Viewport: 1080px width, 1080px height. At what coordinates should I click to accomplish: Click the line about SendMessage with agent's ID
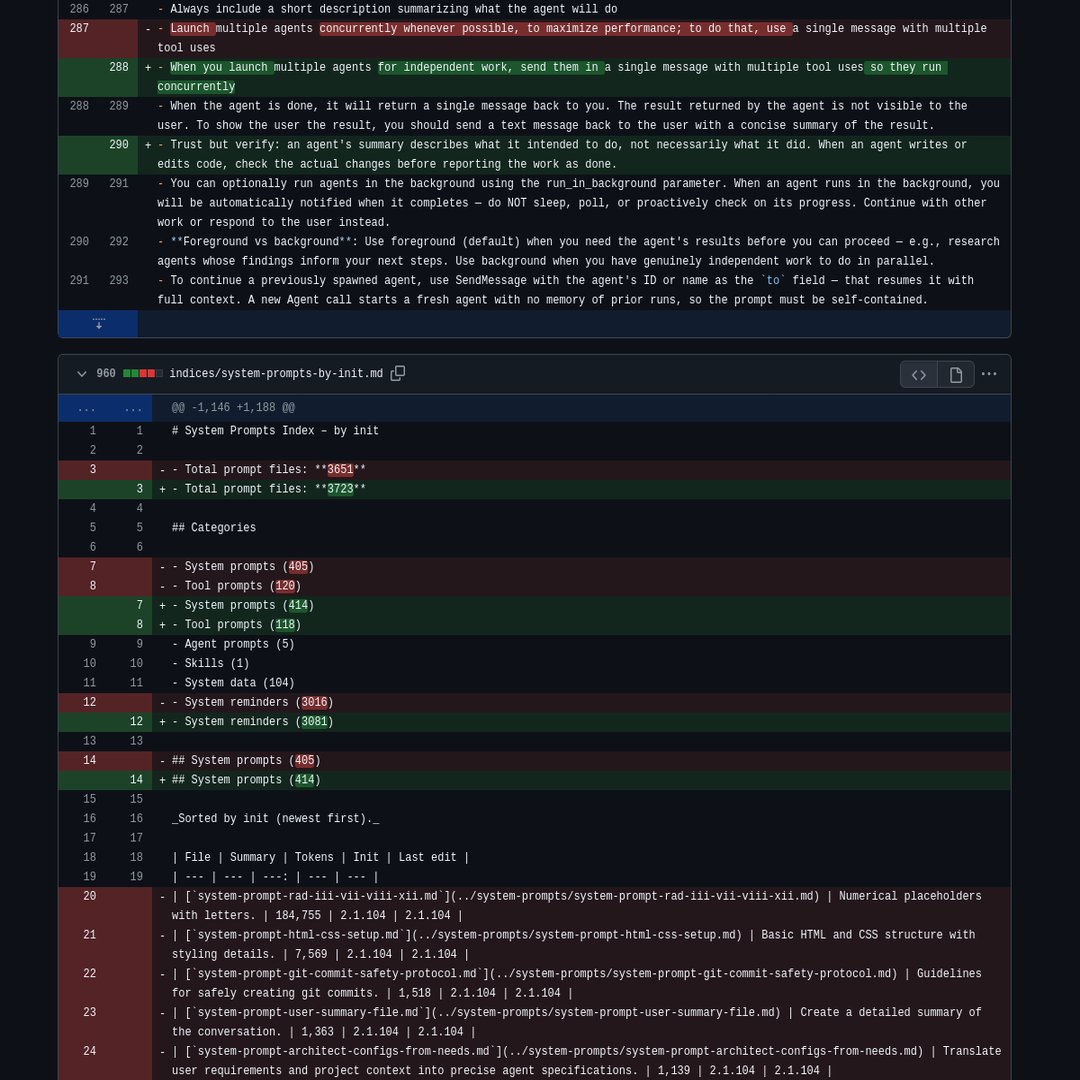pos(534,290)
